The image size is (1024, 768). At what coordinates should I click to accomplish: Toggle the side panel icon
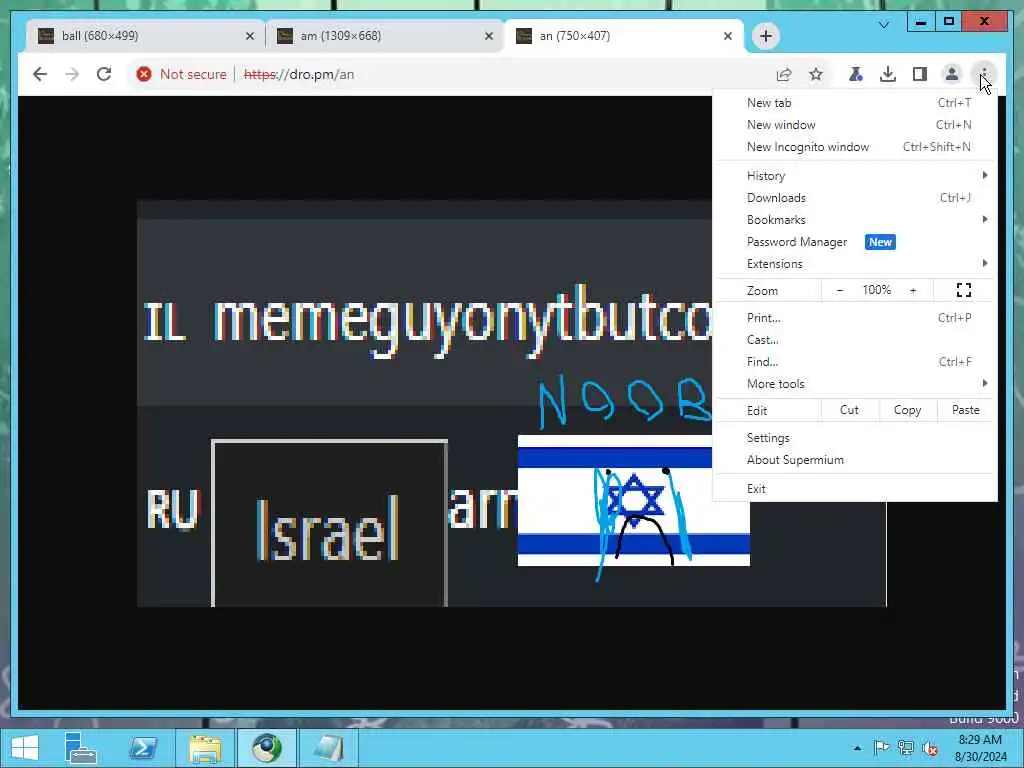click(920, 74)
